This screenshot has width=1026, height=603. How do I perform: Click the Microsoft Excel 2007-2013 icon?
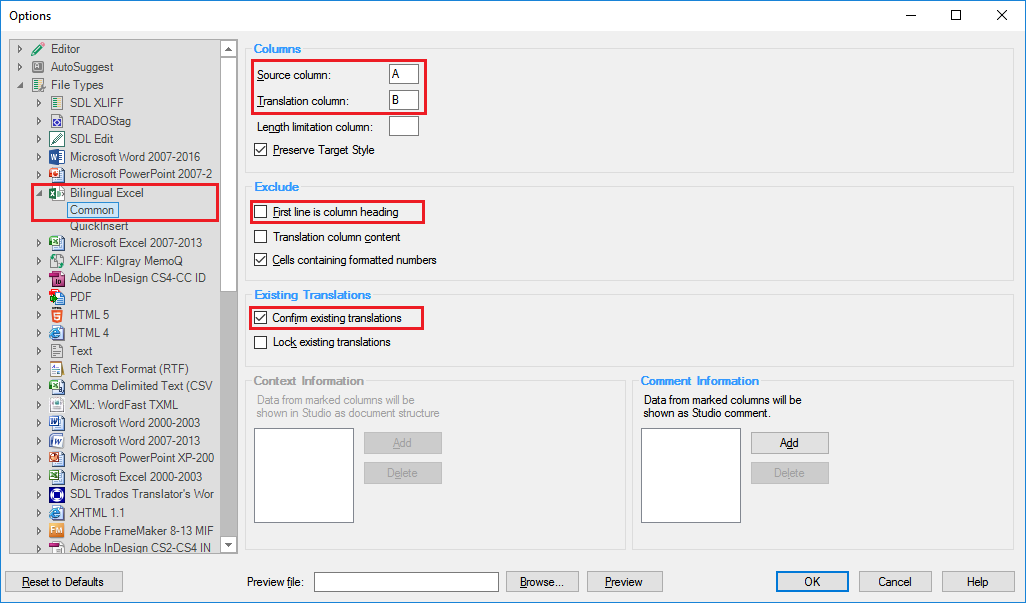tap(57, 243)
